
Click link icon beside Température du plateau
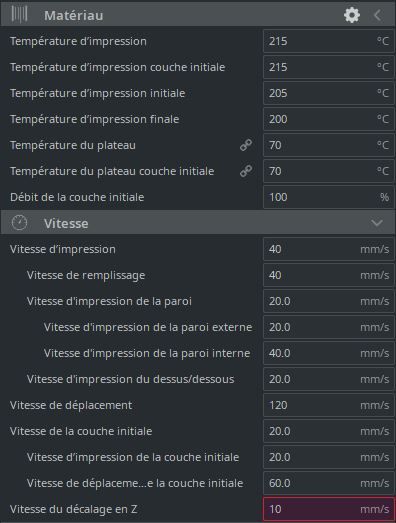246,145
